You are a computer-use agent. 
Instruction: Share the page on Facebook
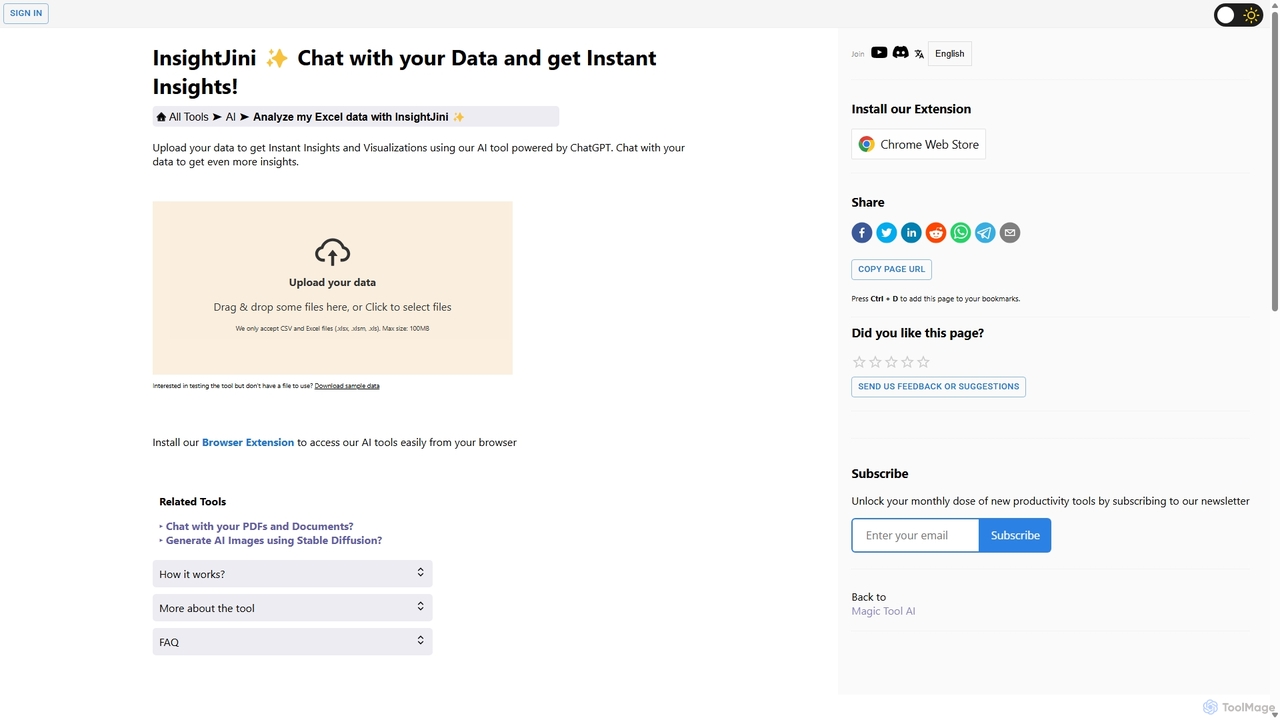point(862,233)
